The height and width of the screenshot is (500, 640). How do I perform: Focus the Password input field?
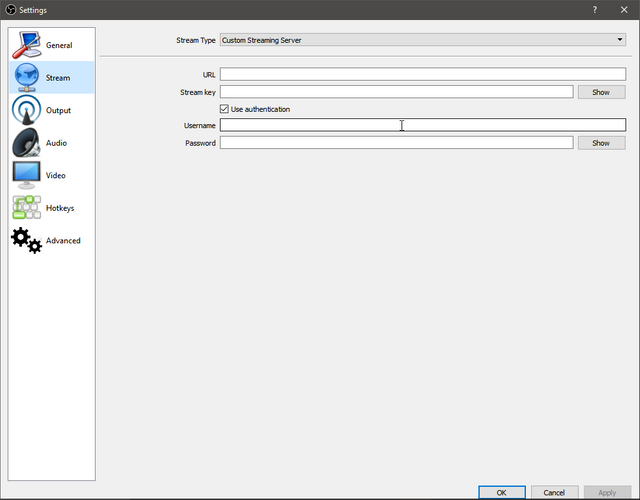click(x=397, y=142)
